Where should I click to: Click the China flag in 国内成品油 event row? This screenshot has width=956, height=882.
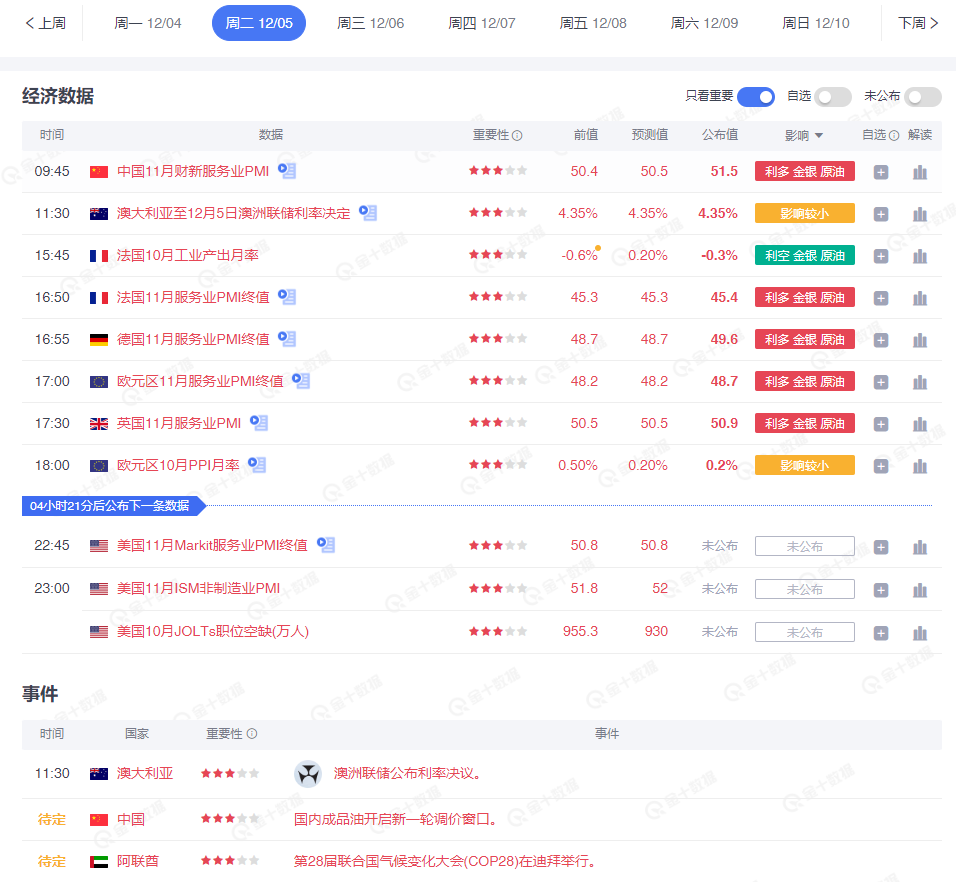tap(98, 819)
